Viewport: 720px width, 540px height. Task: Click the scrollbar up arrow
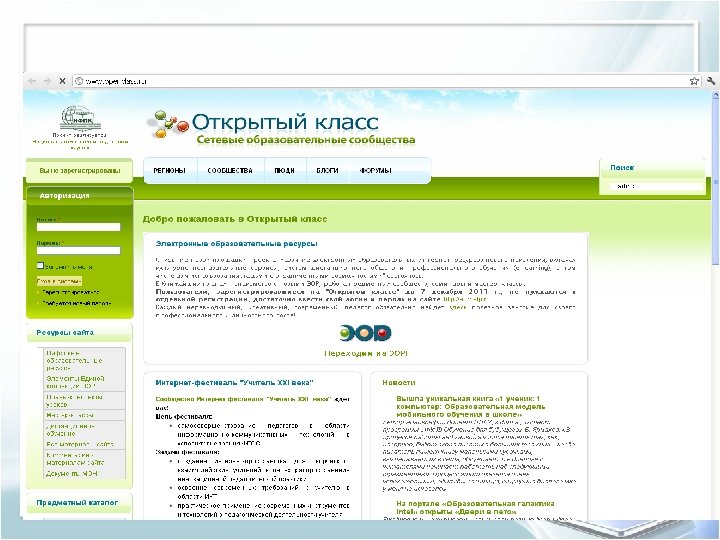coord(715,94)
